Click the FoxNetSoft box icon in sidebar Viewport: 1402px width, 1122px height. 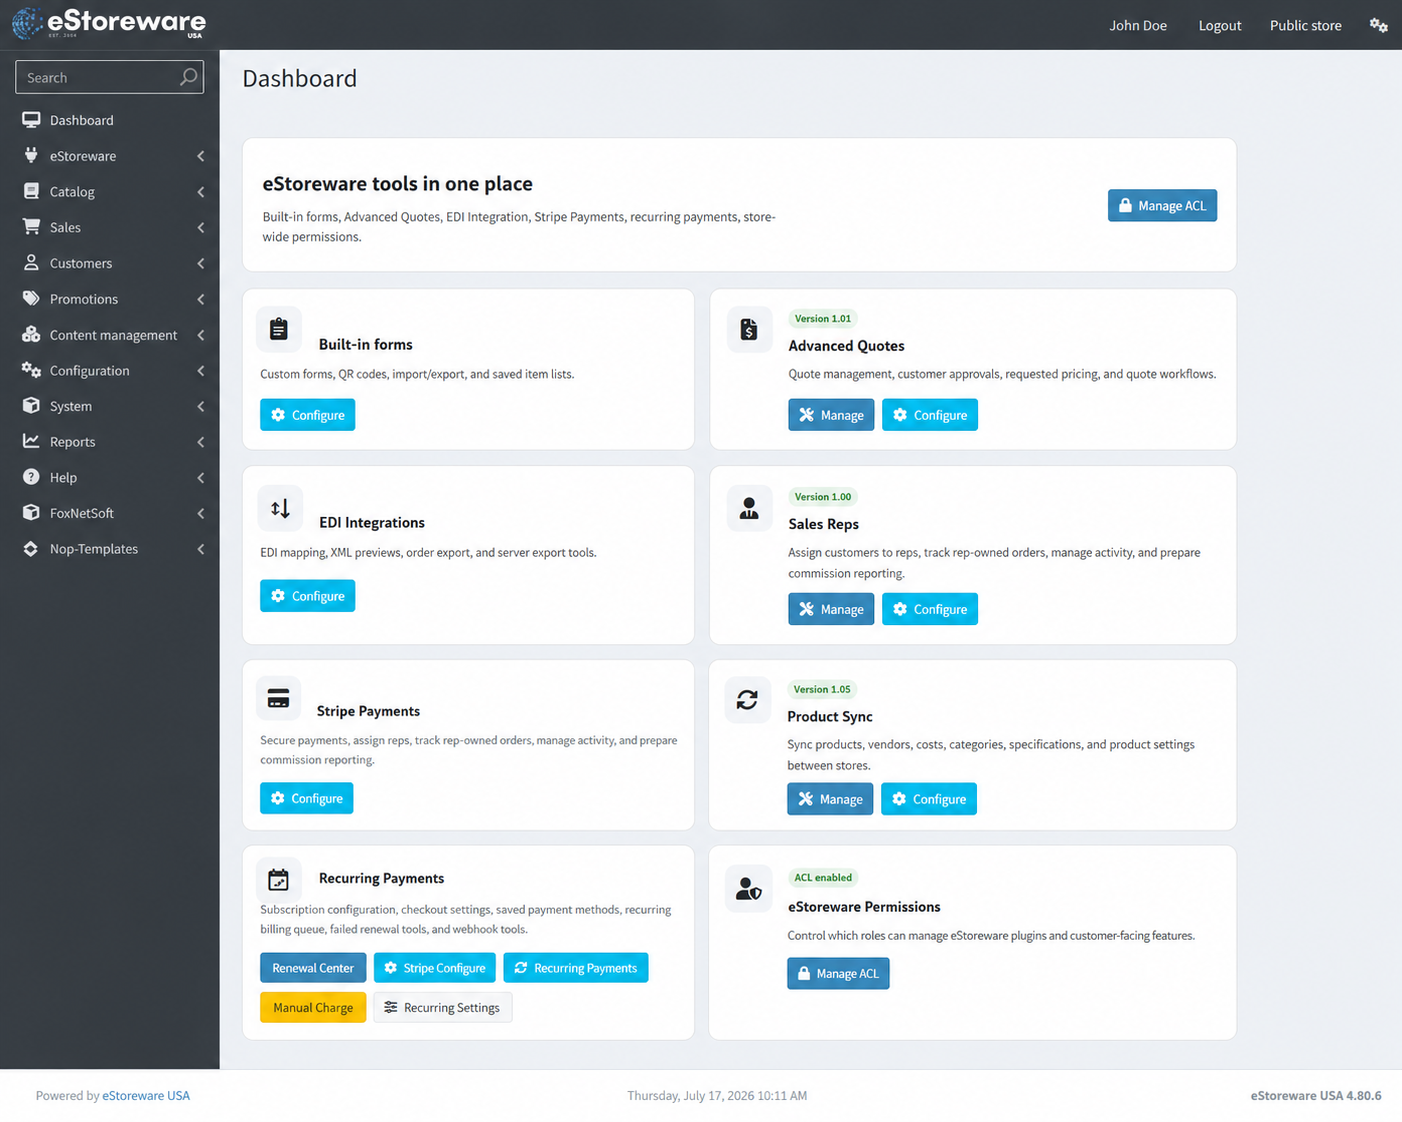31,513
